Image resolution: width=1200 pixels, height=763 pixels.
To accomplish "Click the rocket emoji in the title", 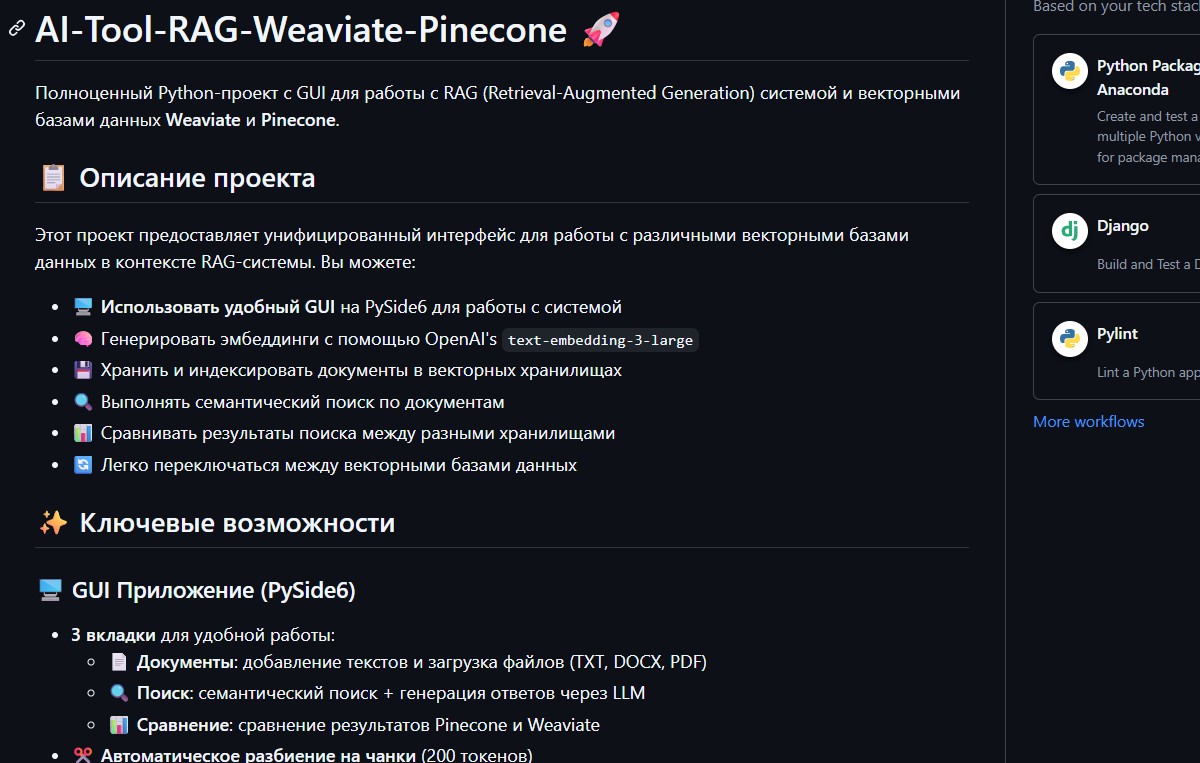I will tap(601, 29).
